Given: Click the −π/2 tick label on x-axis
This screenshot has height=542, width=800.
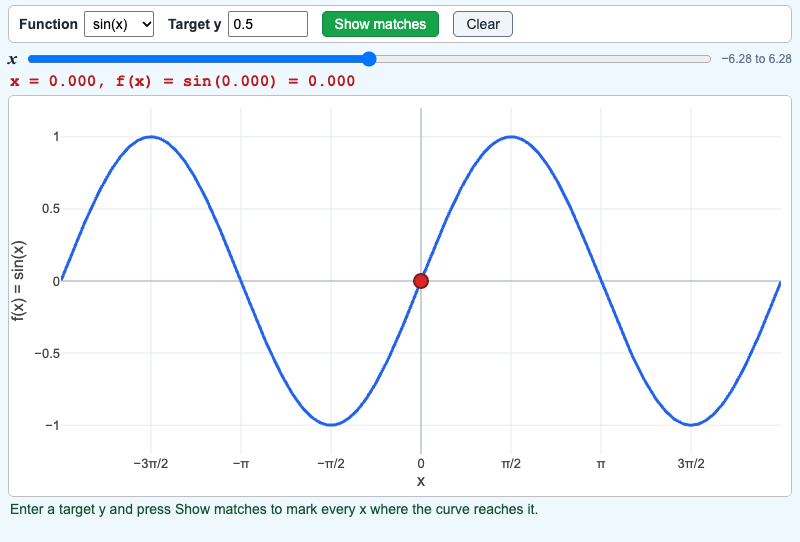Looking at the screenshot, I should (x=331, y=463).
